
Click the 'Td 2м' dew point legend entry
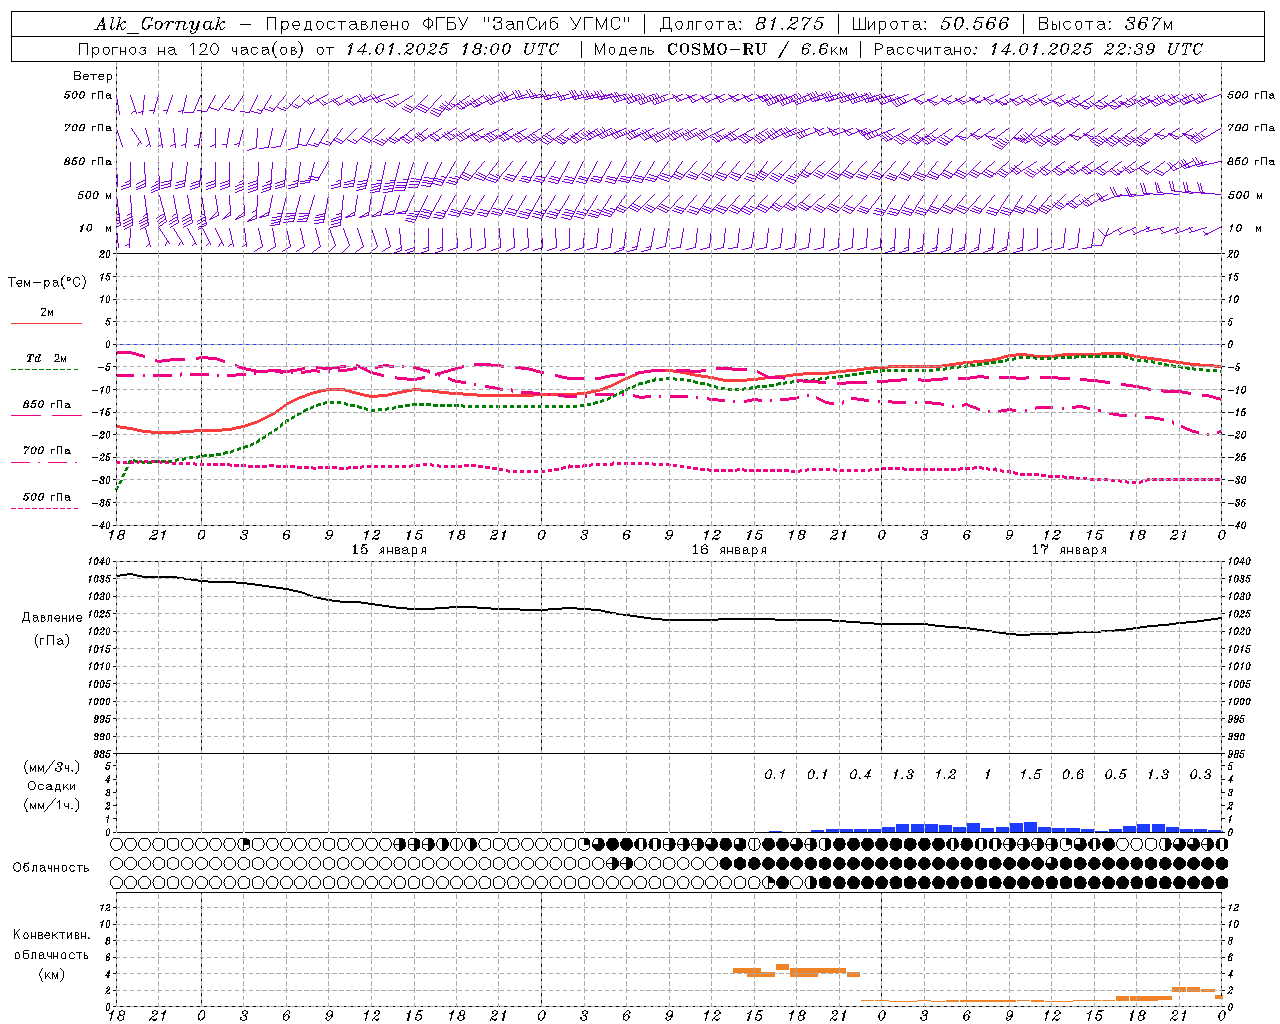point(47,358)
